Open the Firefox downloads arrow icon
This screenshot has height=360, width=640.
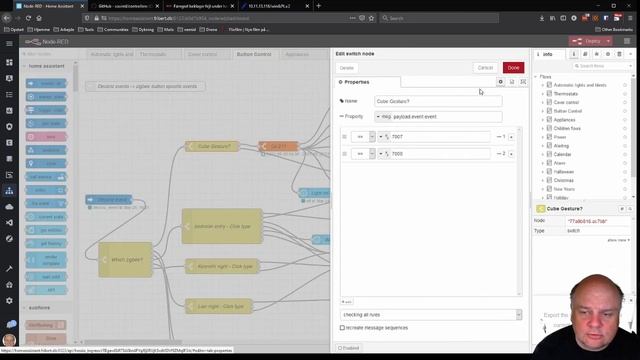point(542,18)
